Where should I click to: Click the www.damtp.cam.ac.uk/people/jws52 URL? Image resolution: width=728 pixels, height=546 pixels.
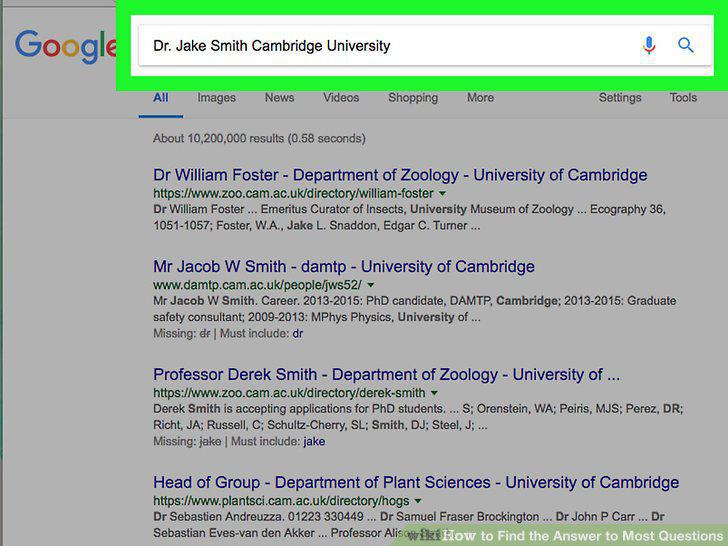point(257,285)
